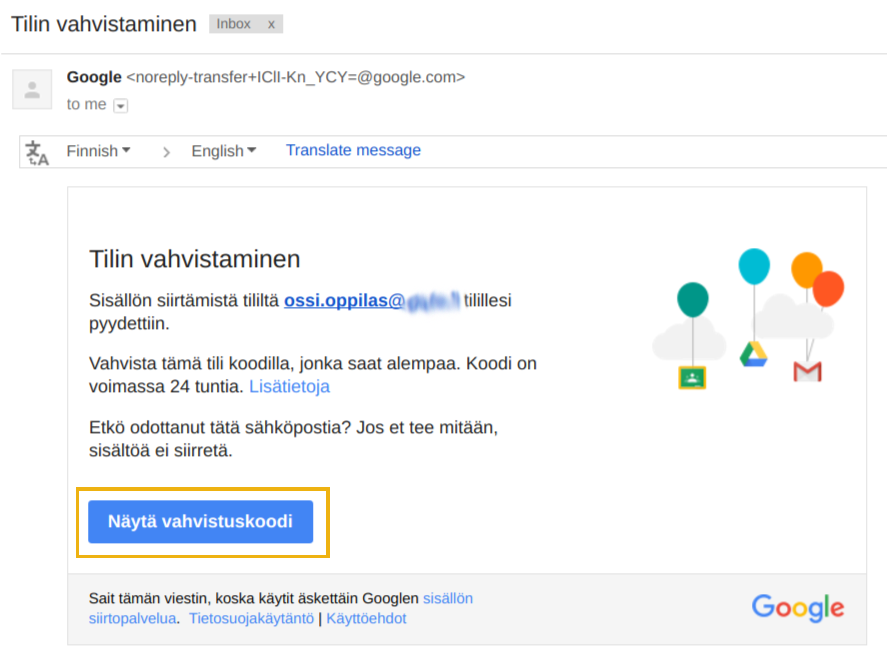Image resolution: width=887 pixels, height=652 pixels.
Task: Click the Näytä vahvistuskoodi button
Action: click(200, 521)
